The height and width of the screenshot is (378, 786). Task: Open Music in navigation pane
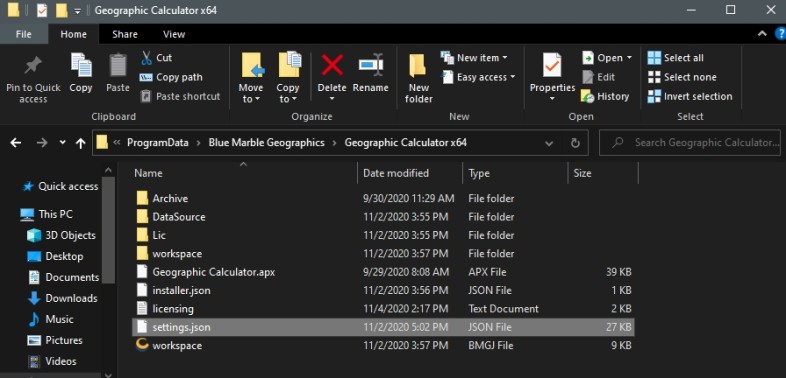tap(51, 319)
